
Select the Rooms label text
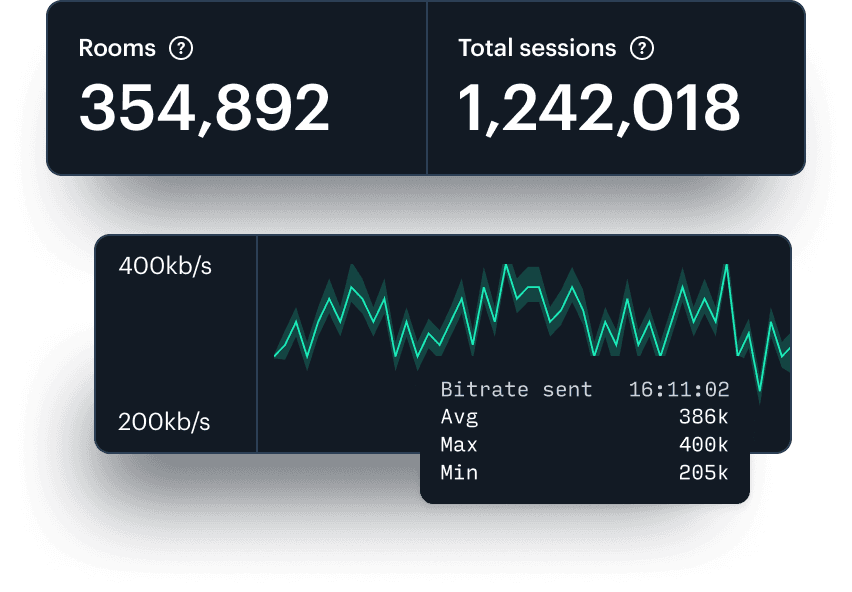point(117,48)
